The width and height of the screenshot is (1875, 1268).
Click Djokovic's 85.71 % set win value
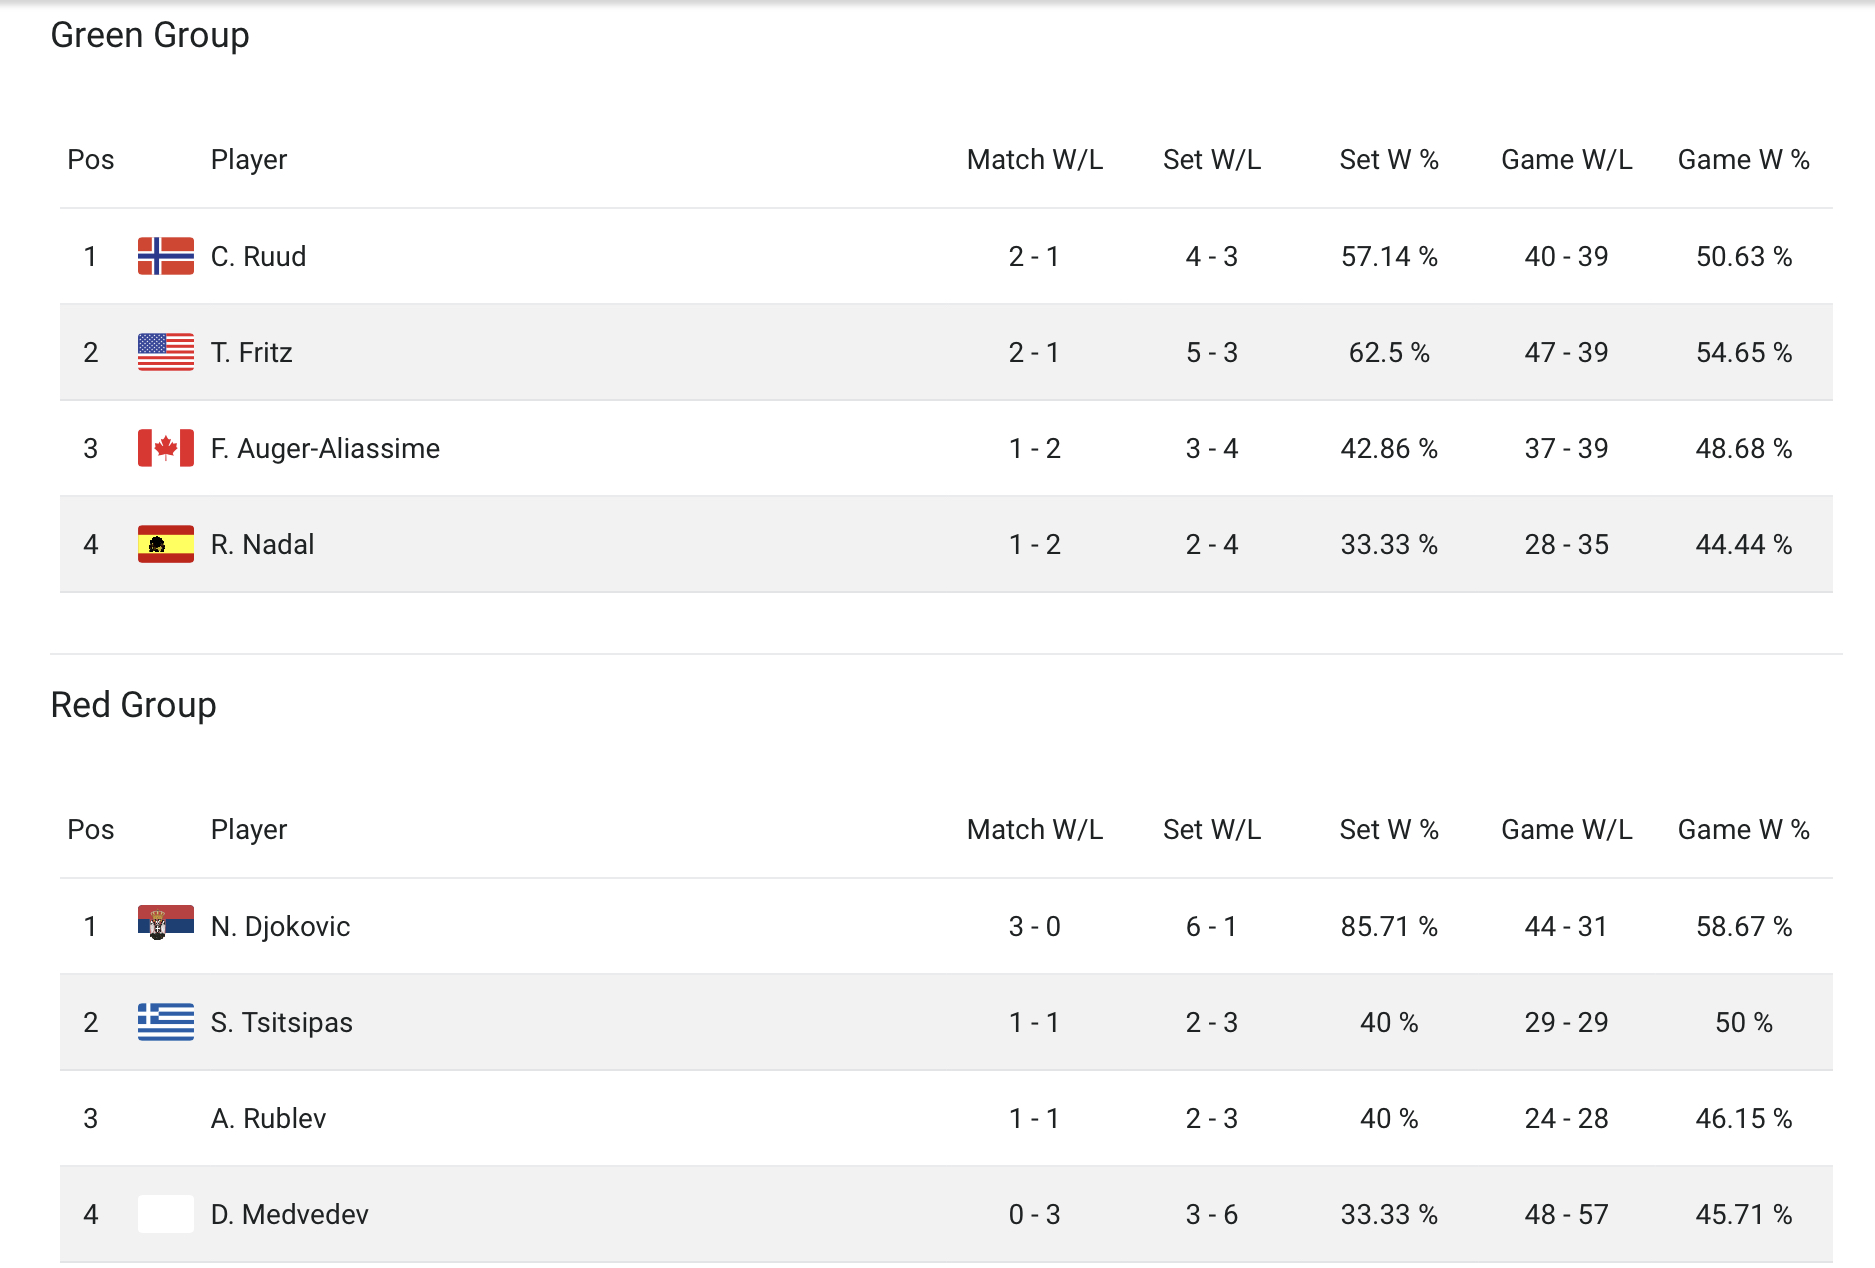(x=1389, y=927)
